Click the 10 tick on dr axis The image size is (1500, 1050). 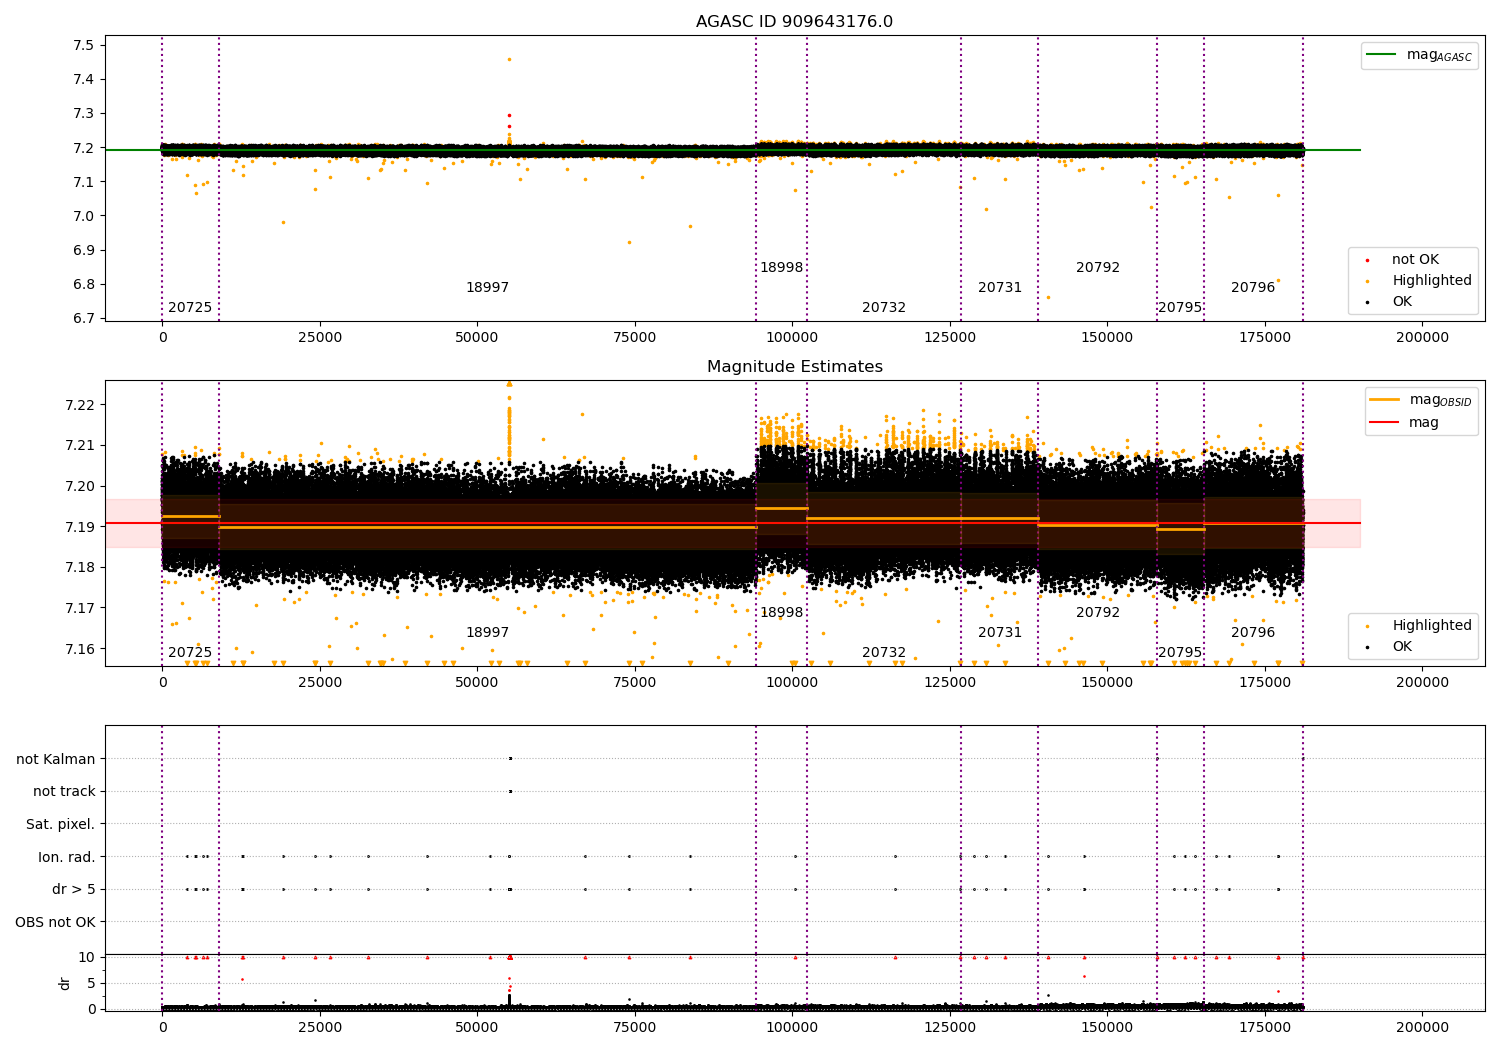(x=87, y=957)
